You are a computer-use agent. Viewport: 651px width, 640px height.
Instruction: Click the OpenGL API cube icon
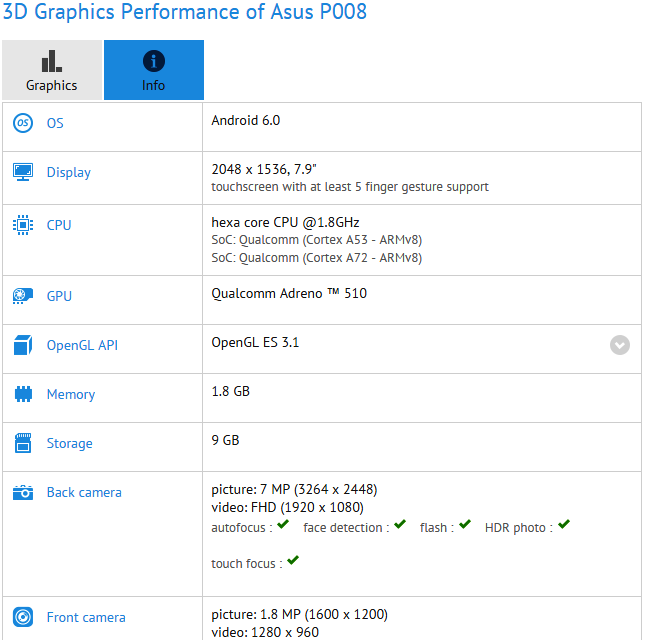pyautogui.click(x=23, y=346)
